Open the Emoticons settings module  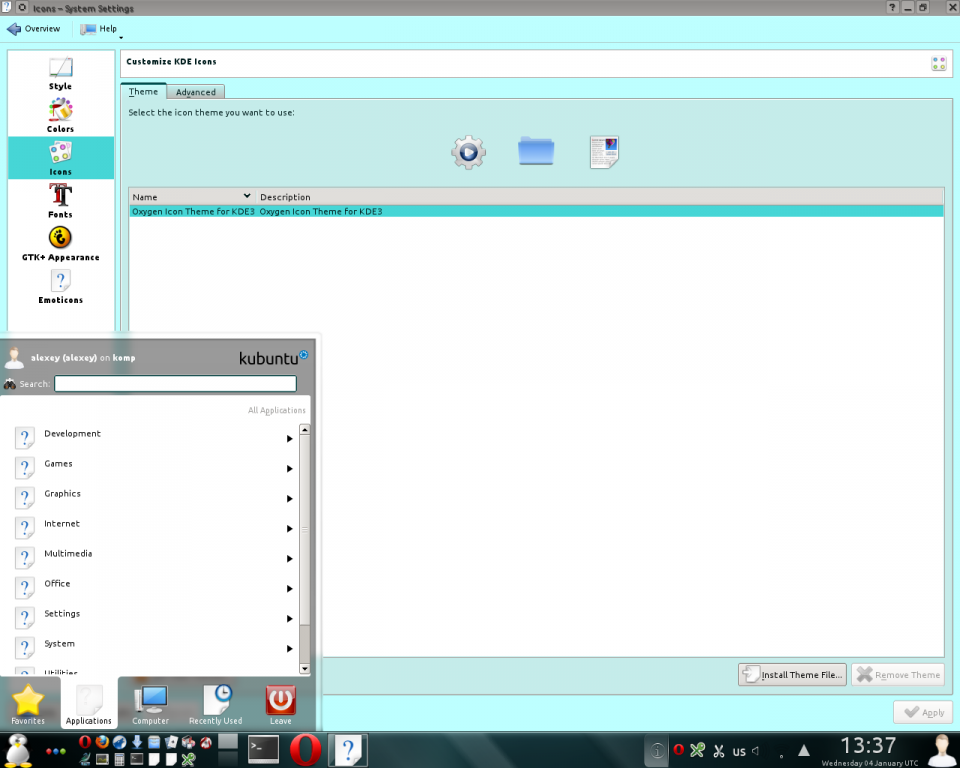click(61, 287)
